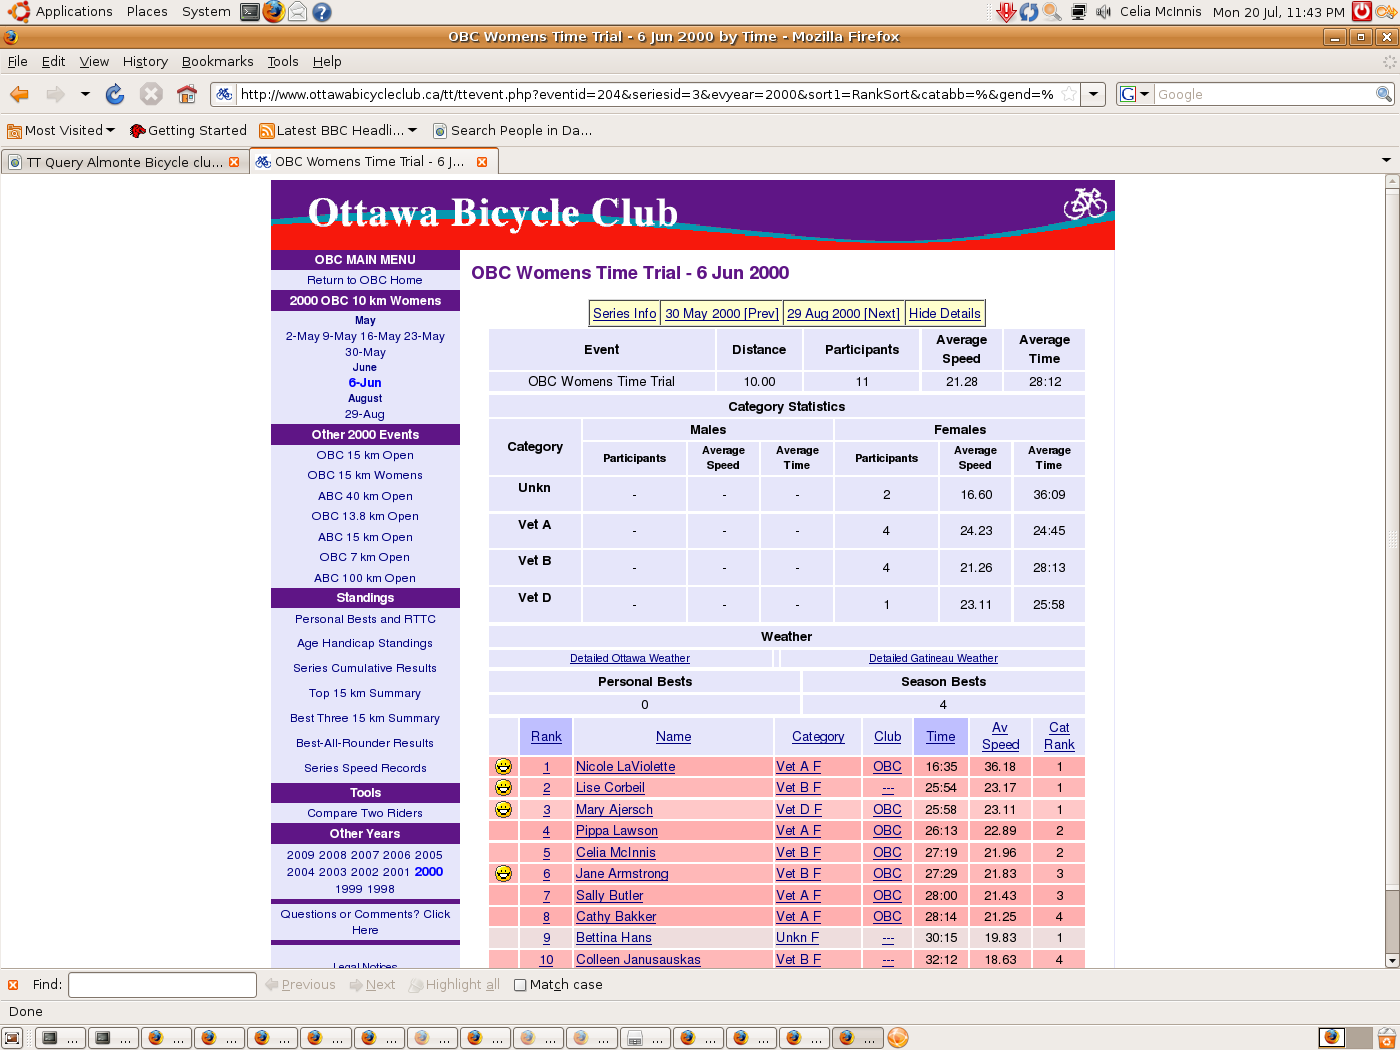Click smiley icon beside Nicole LaViolette
The height and width of the screenshot is (1050, 1400).
[503, 767]
